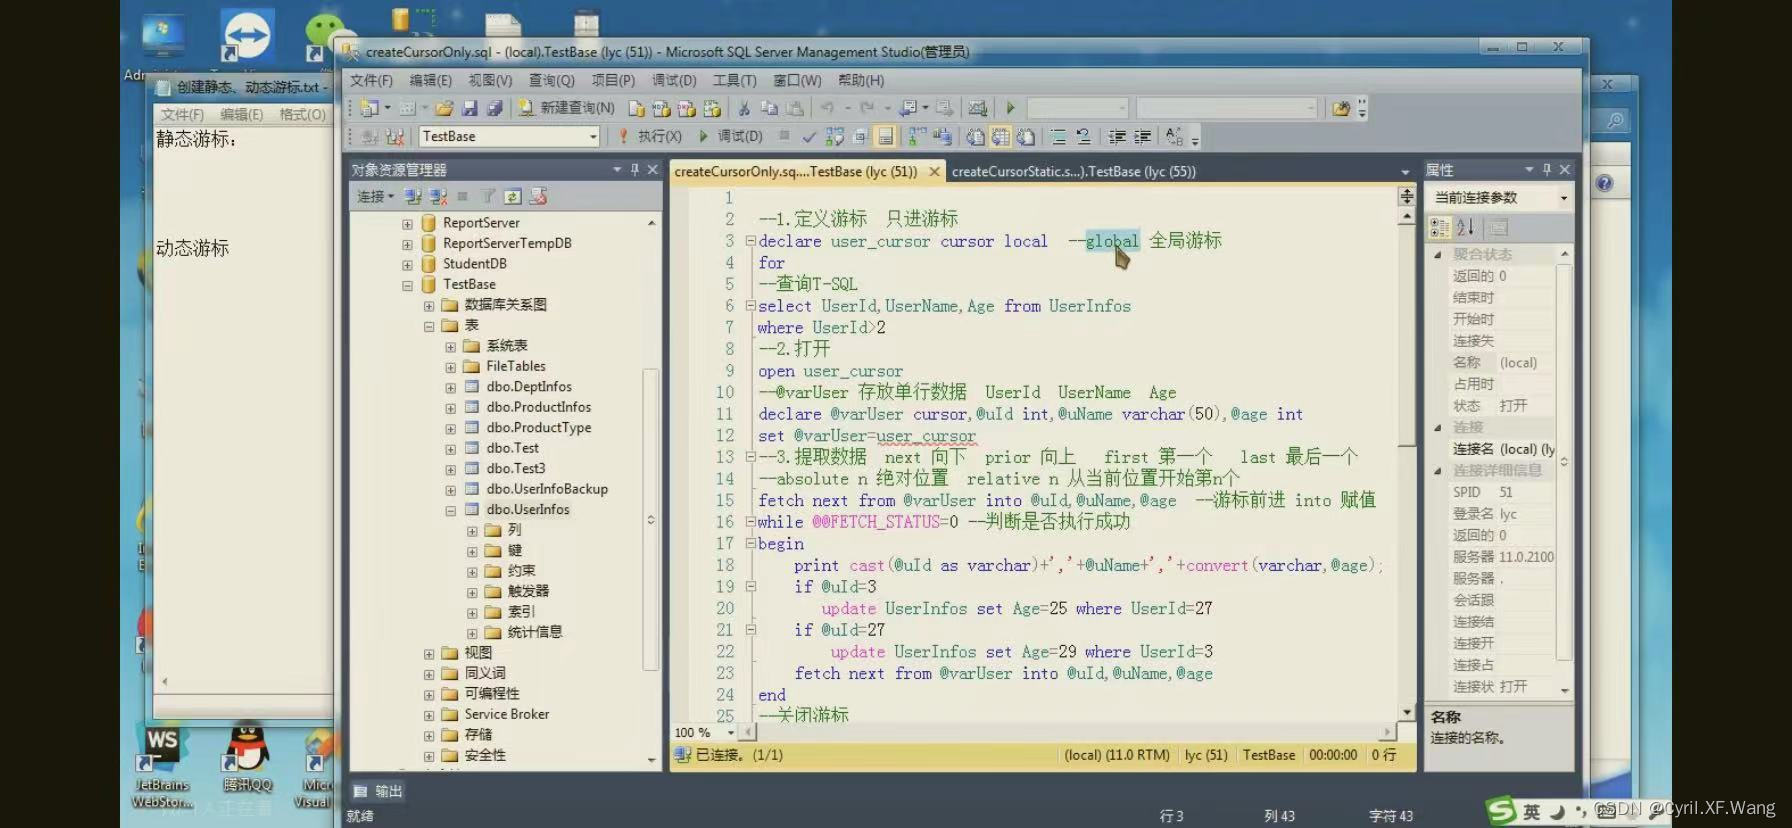The width and height of the screenshot is (1792, 828).
Task: Click the Sogou input method 英 indicator
Action: [x=1531, y=812]
